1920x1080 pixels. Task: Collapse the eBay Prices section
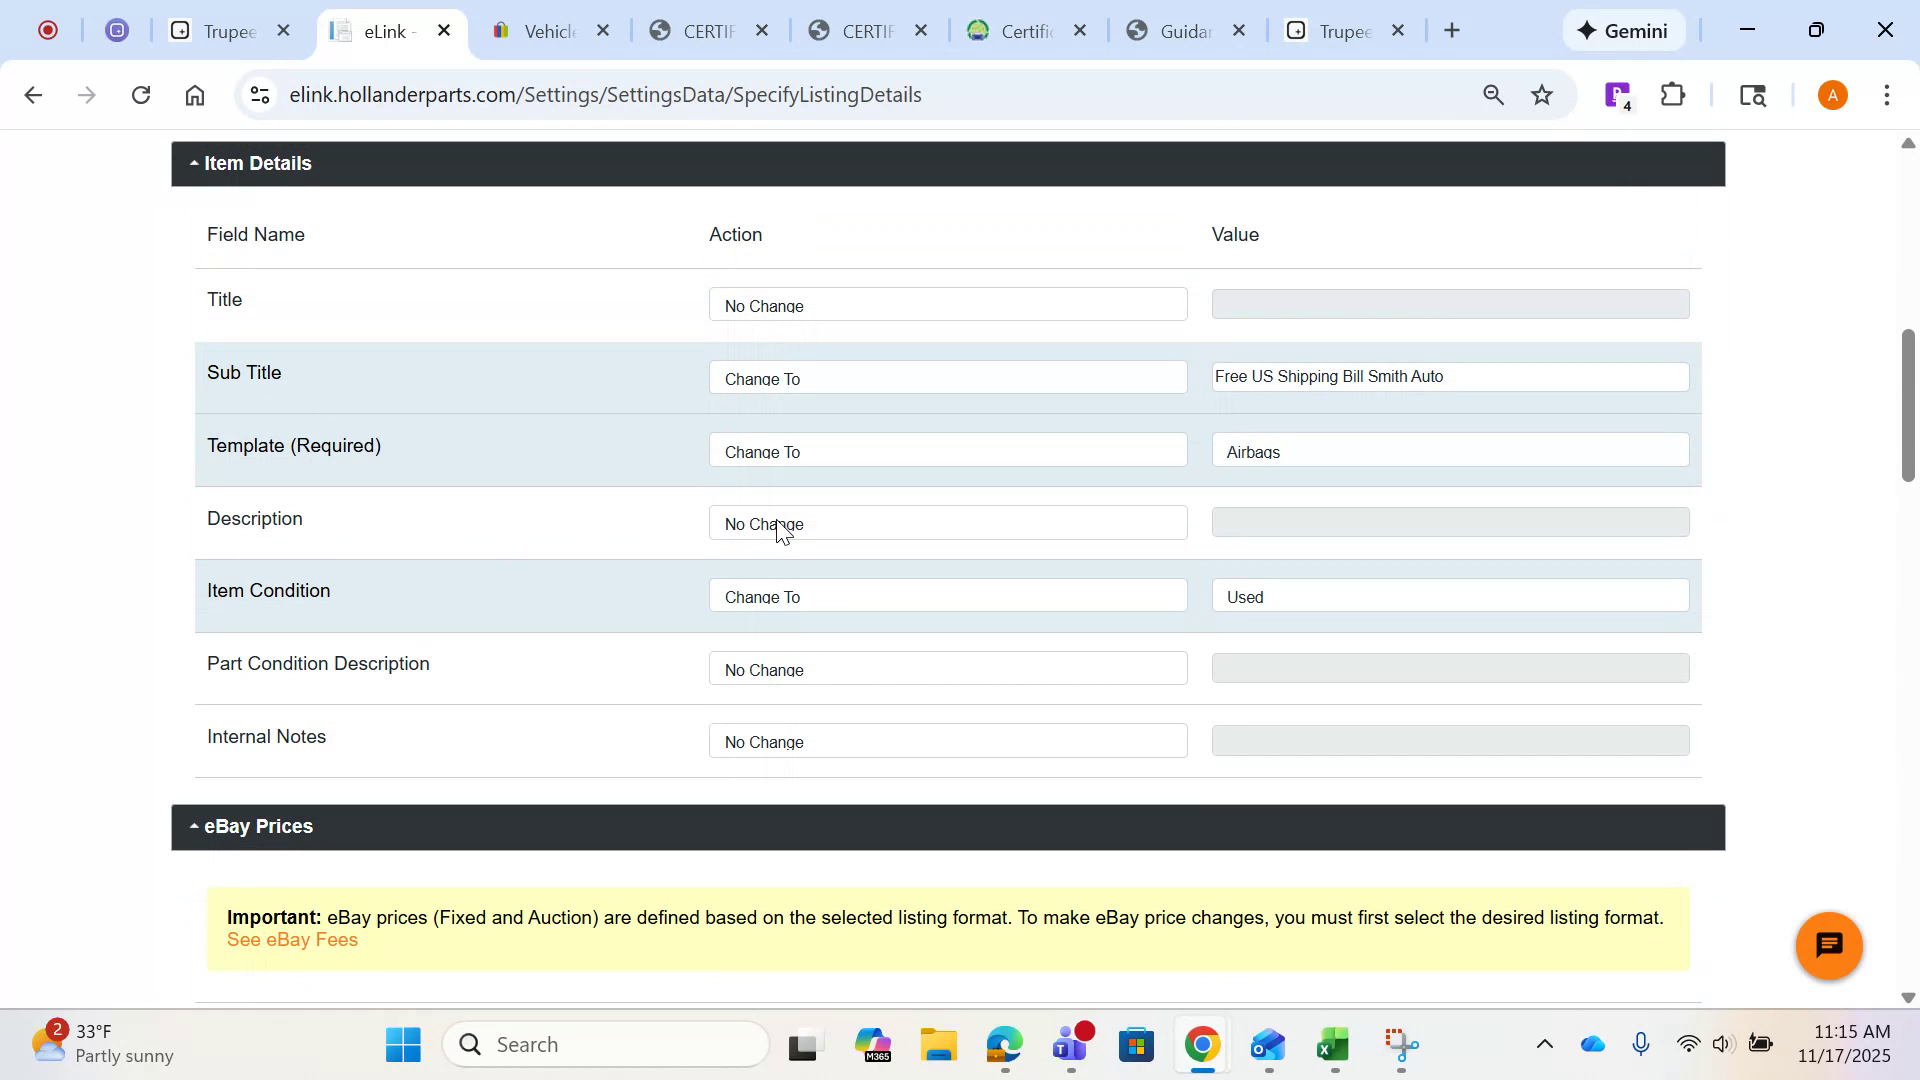click(194, 826)
